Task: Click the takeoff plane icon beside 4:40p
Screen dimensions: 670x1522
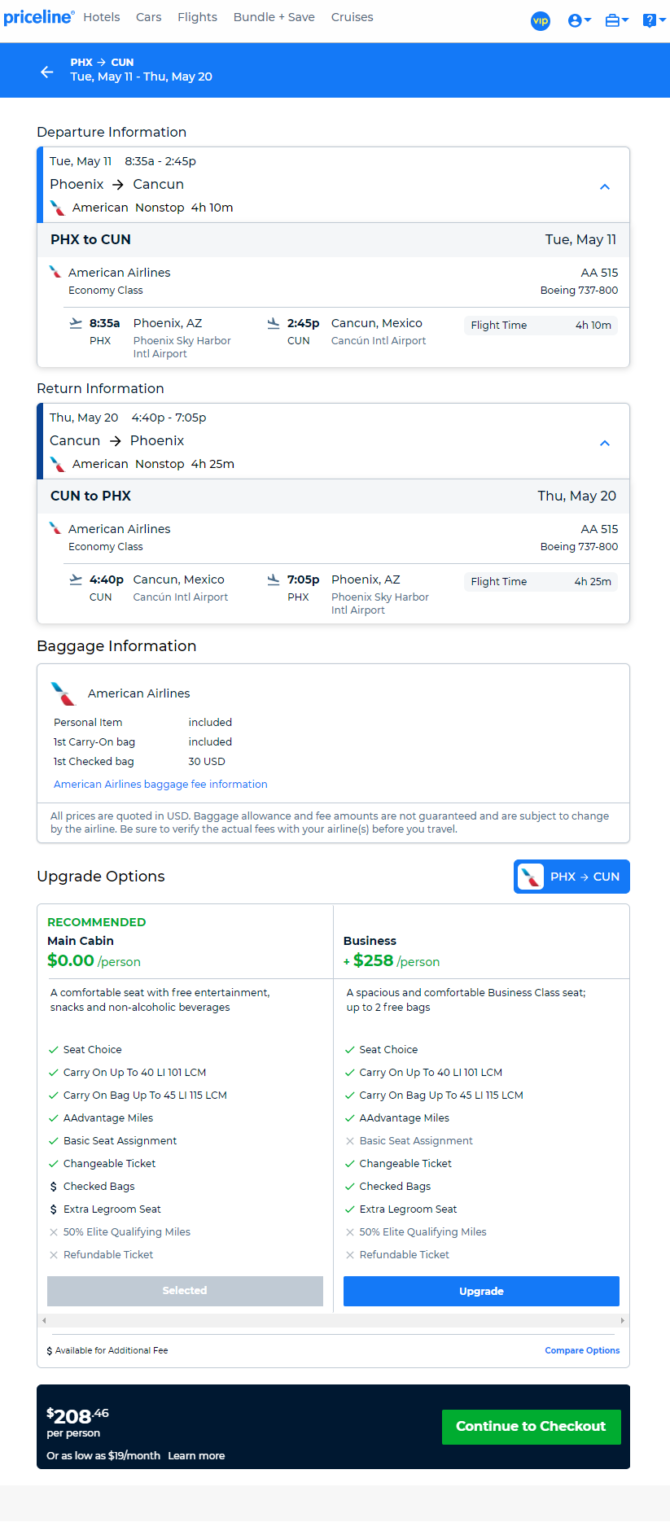Action: click(x=76, y=579)
